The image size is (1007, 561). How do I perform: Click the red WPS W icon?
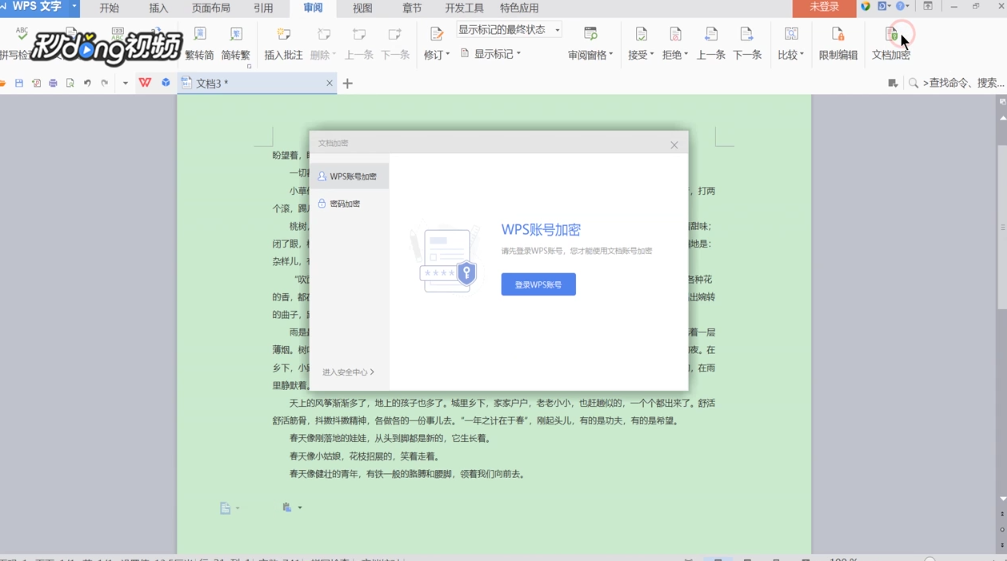pyautogui.click(x=145, y=83)
